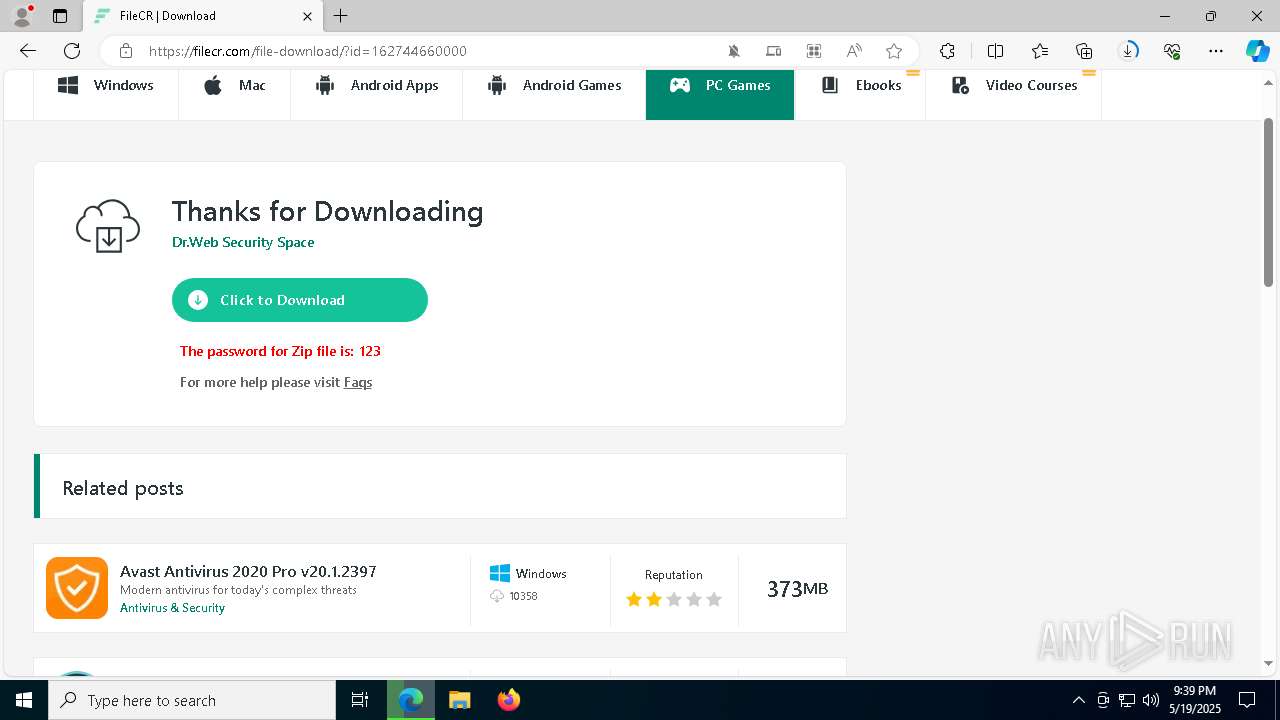Open the volume control tray icon

coord(1151,700)
